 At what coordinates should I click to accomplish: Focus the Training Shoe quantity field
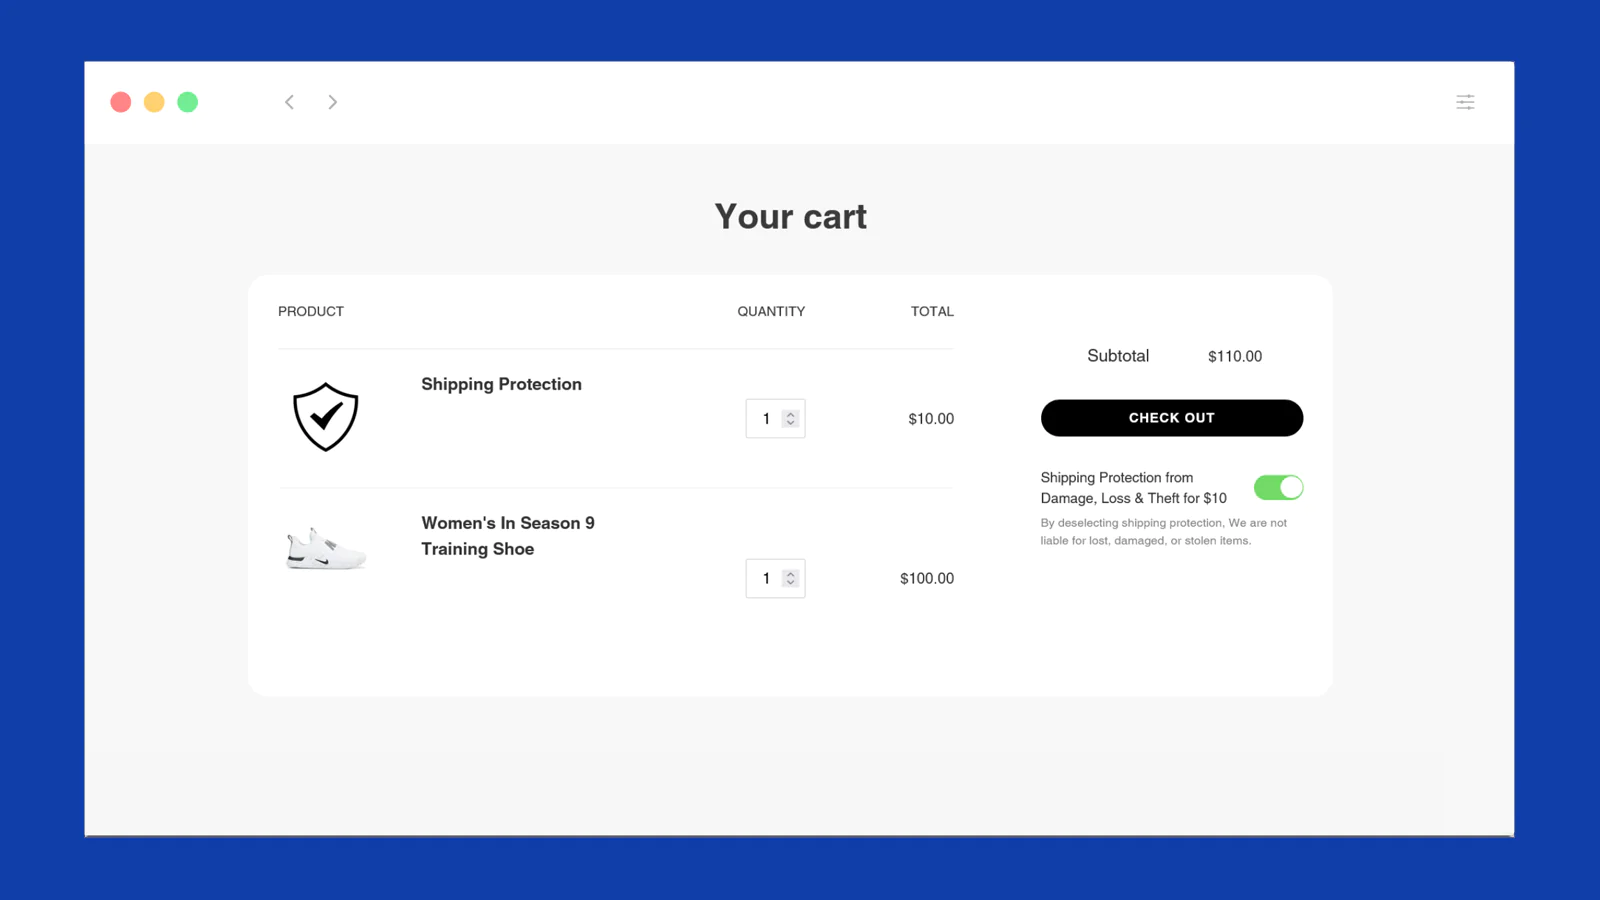point(765,579)
